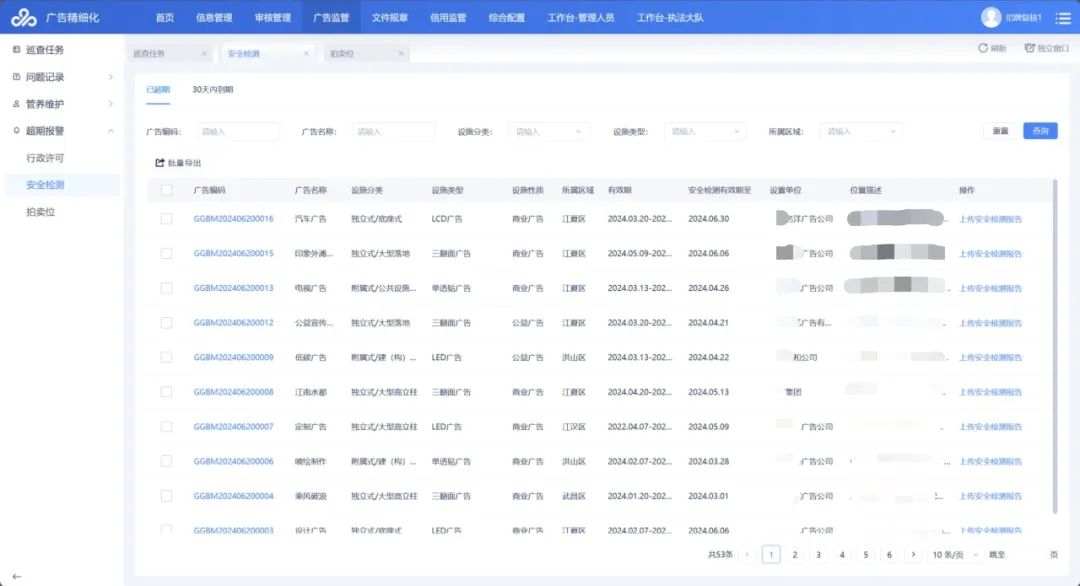The image size is (1080, 586).
Task: Switch to the 30天内到期 tab
Action: point(212,90)
